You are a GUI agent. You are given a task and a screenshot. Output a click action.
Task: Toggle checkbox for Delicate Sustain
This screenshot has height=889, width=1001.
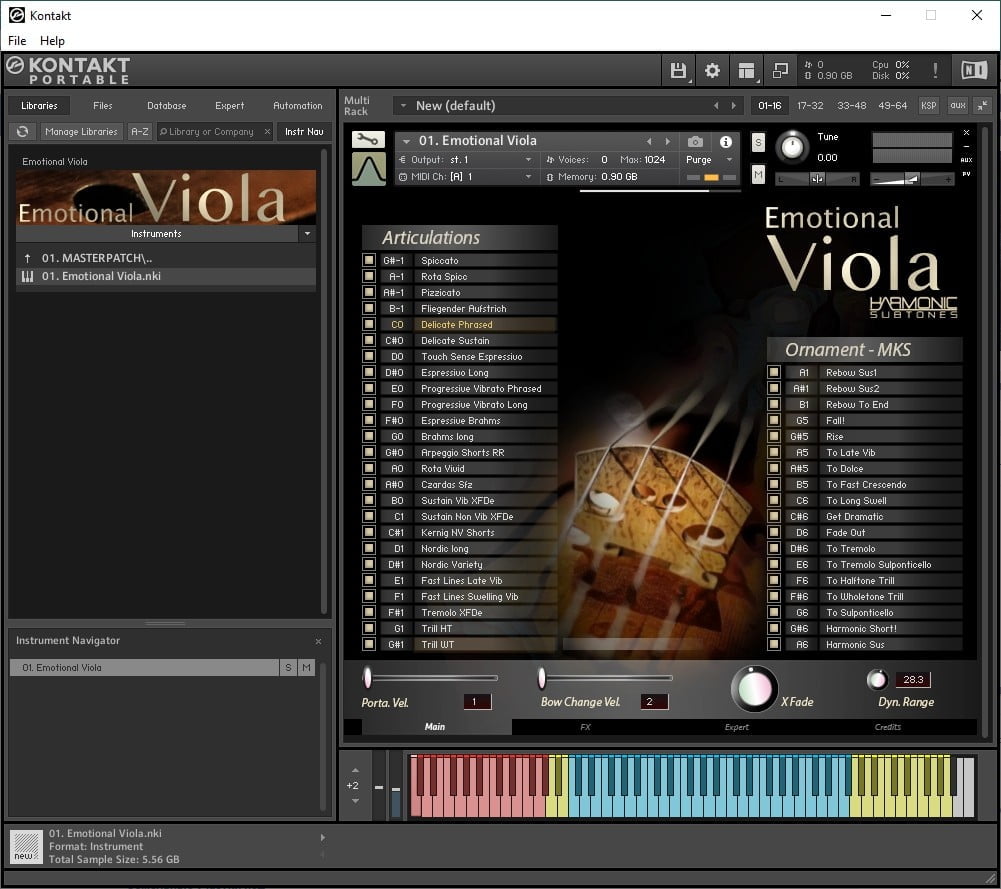click(x=368, y=340)
